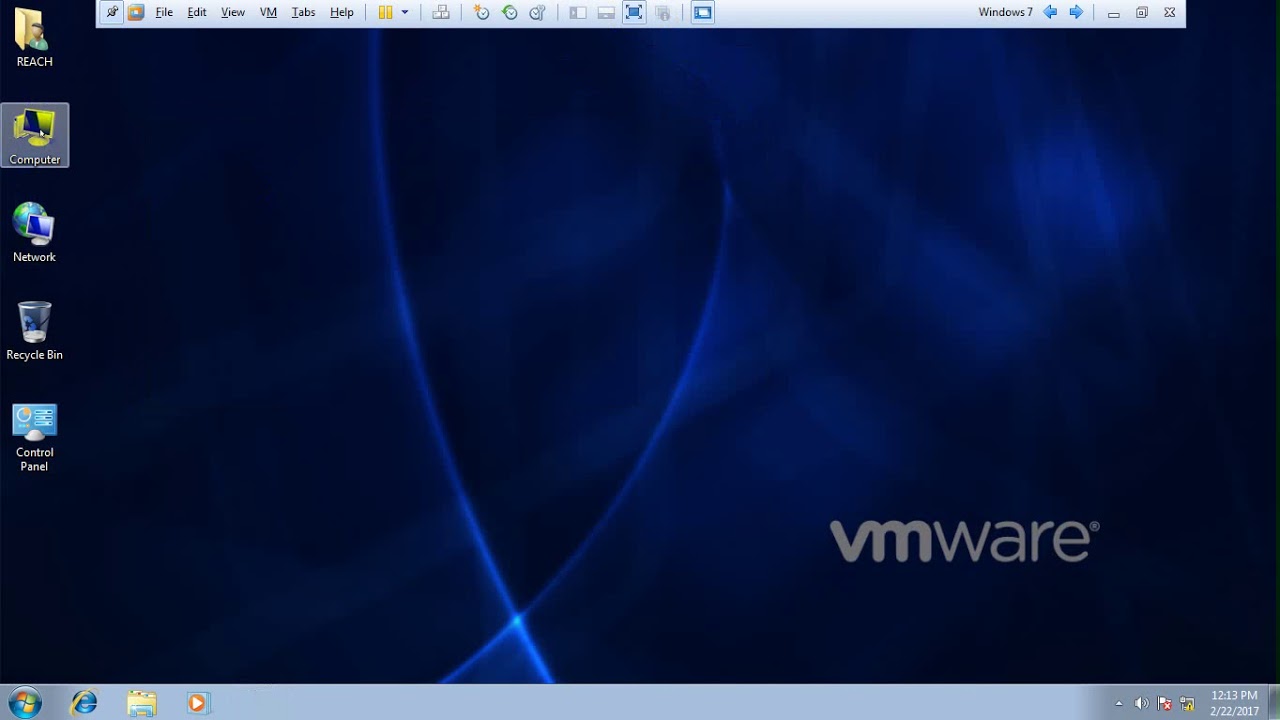
Task: Click the Show desktop button
Action: click(x=1273, y=703)
